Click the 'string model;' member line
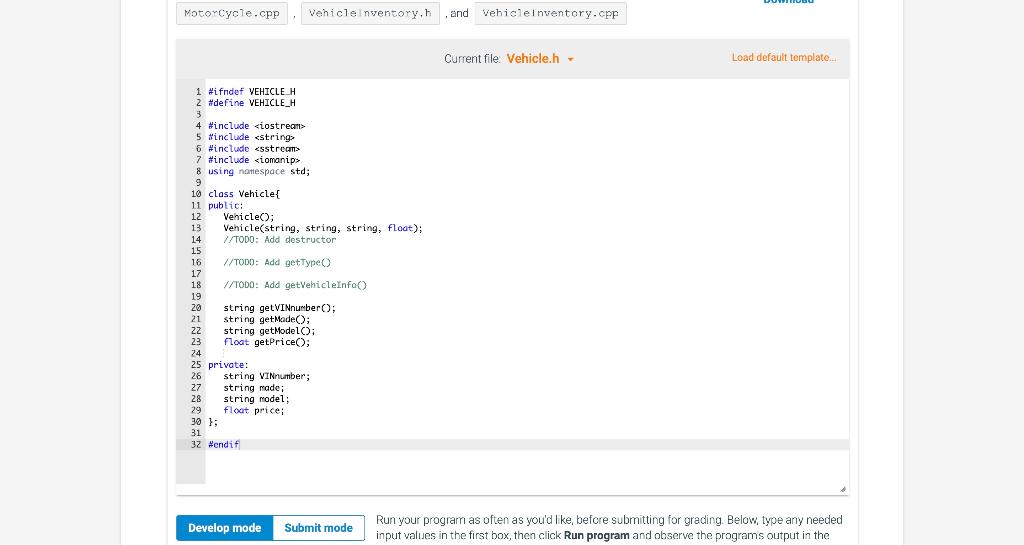1024x545 pixels. 257,399
